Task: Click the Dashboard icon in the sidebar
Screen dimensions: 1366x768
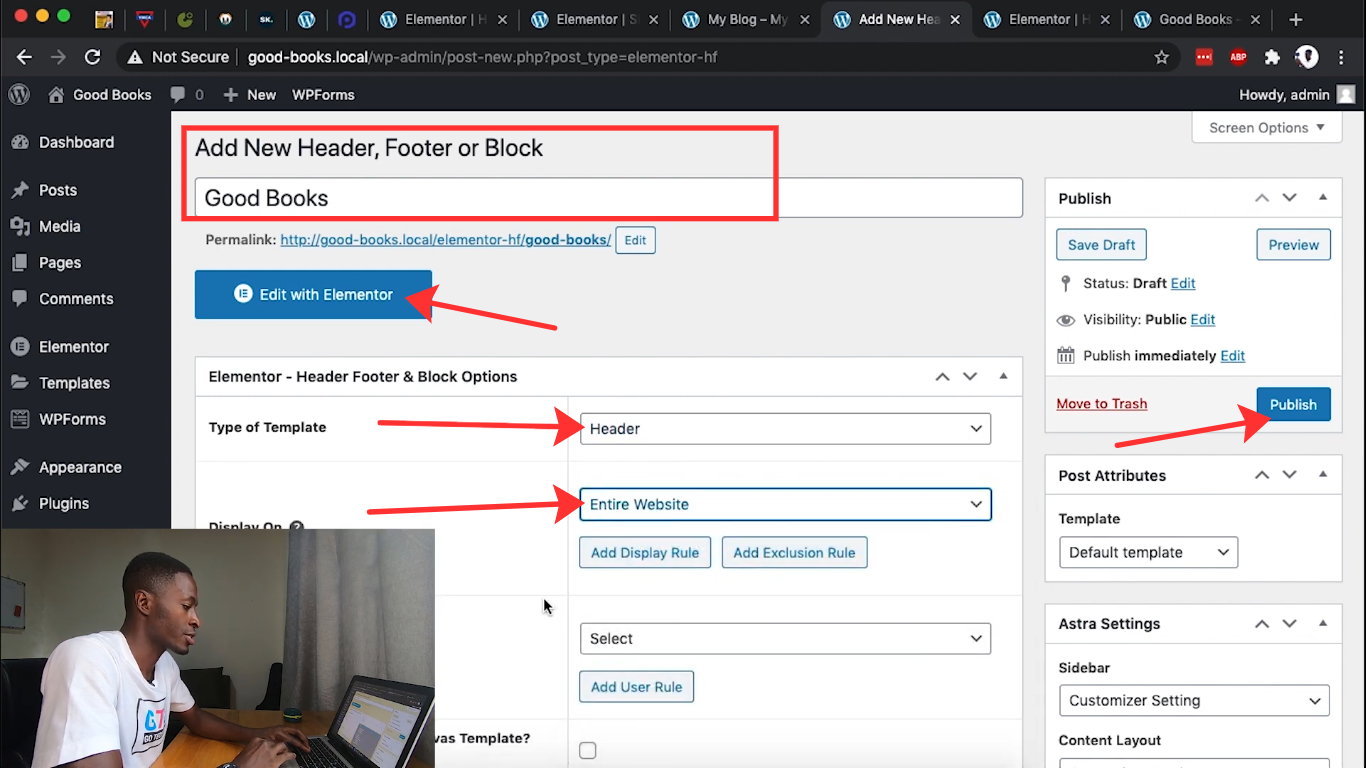Action: click(19, 142)
